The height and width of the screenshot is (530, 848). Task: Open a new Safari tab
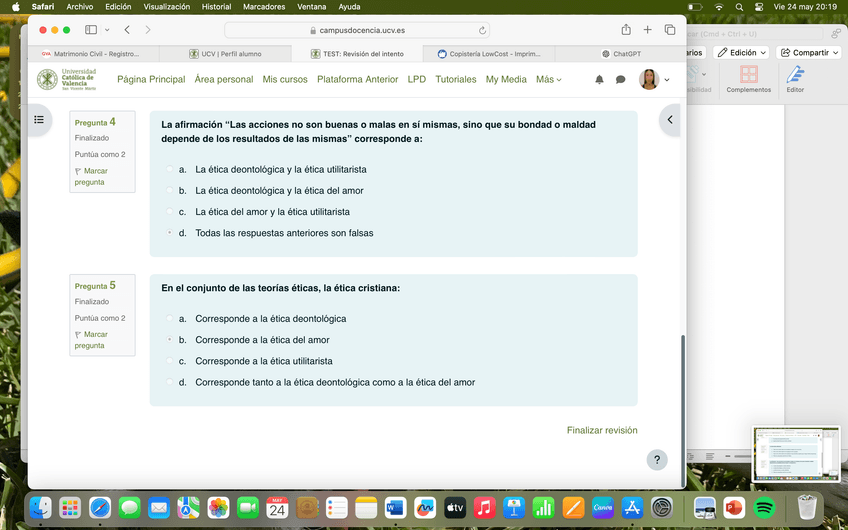647,30
